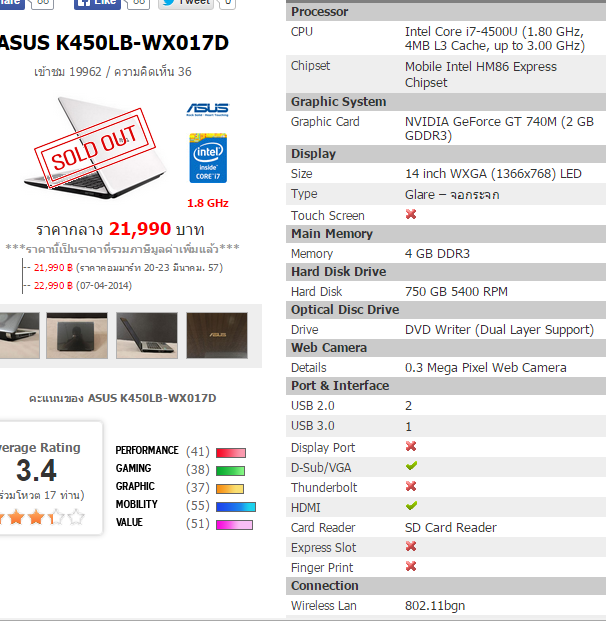This screenshot has height=621, width=606.
Task: Click the Processor section header
Action: [x=446, y=12]
